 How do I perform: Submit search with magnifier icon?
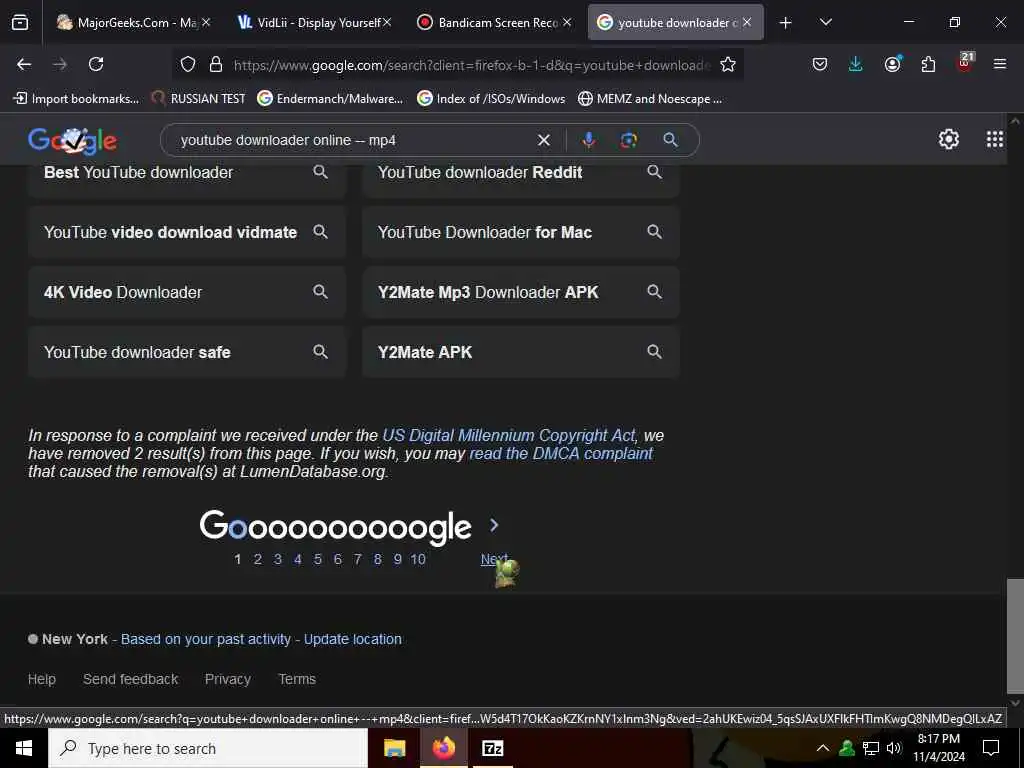coord(670,139)
